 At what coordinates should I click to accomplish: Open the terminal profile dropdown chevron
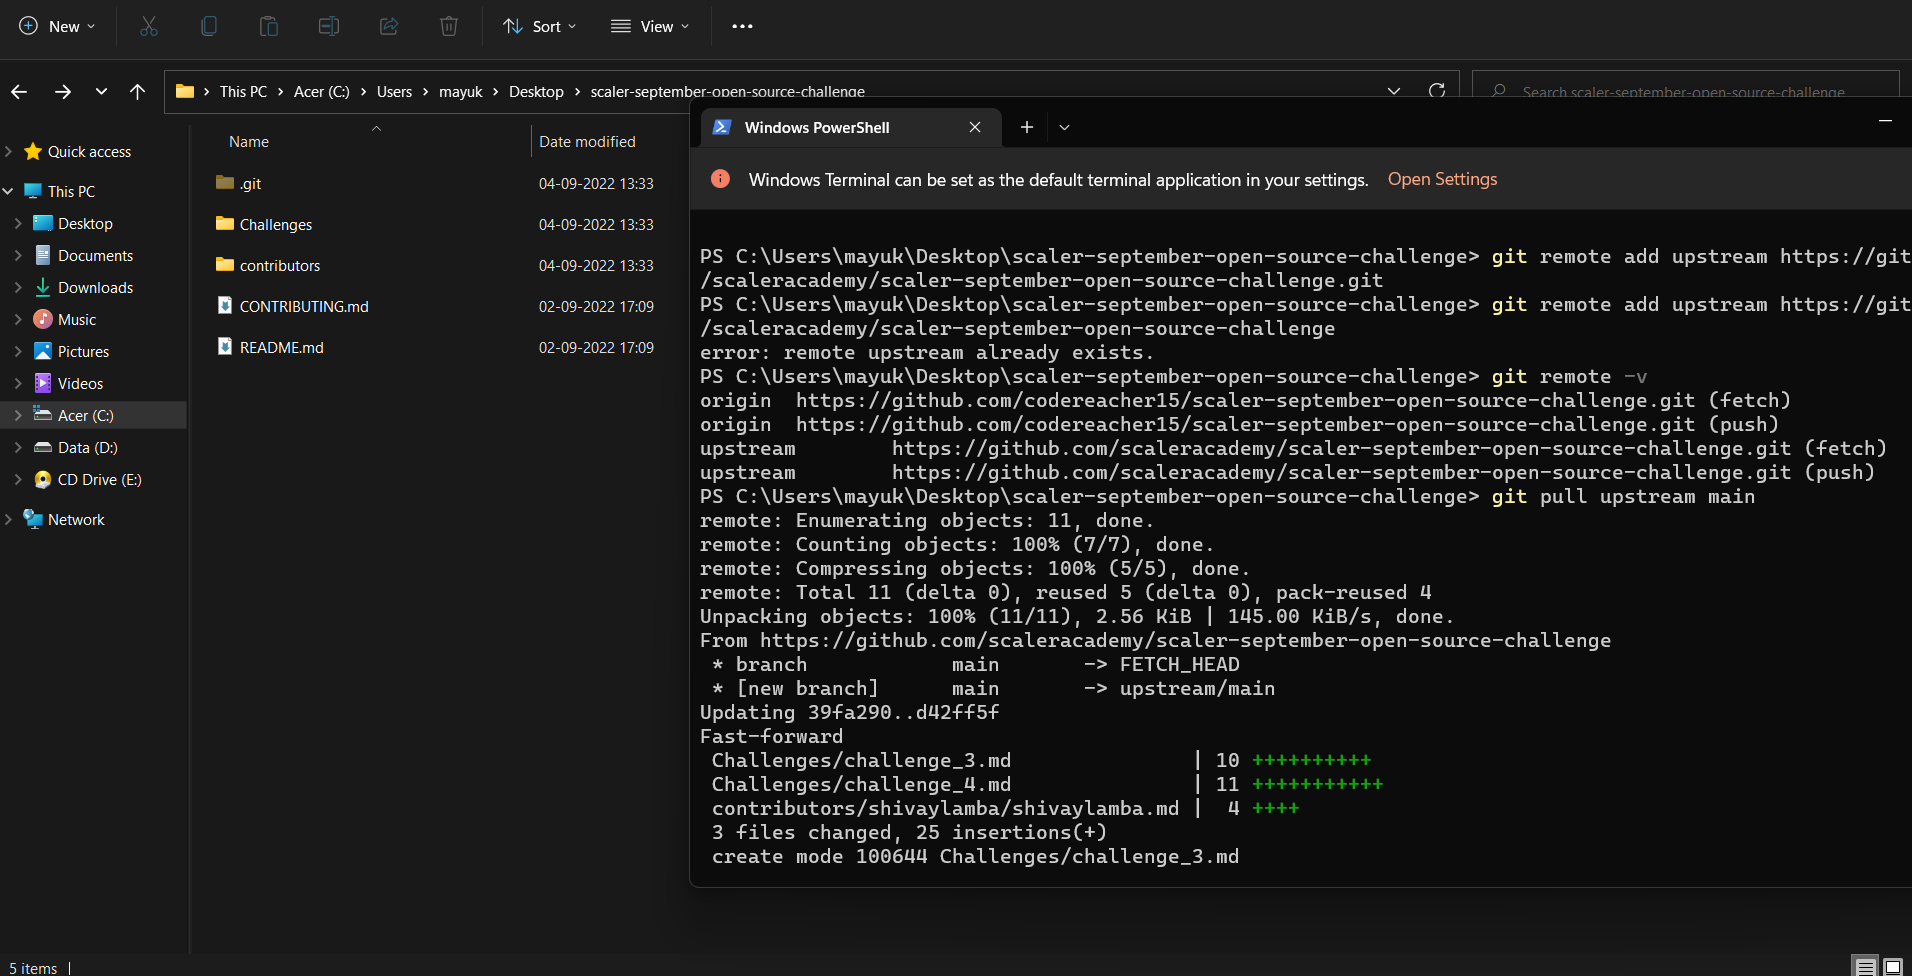[x=1064, y=127]
